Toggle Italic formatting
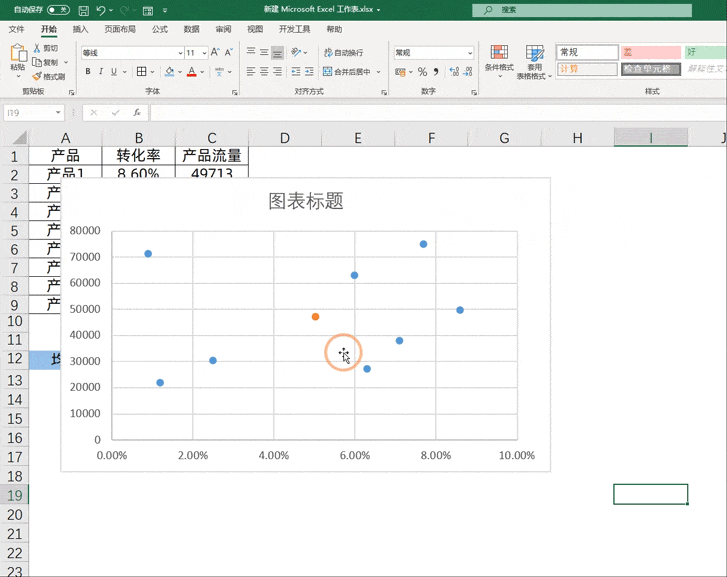This screenshot has width=727, height=577. pyautogui.click(x=101, y=72)
